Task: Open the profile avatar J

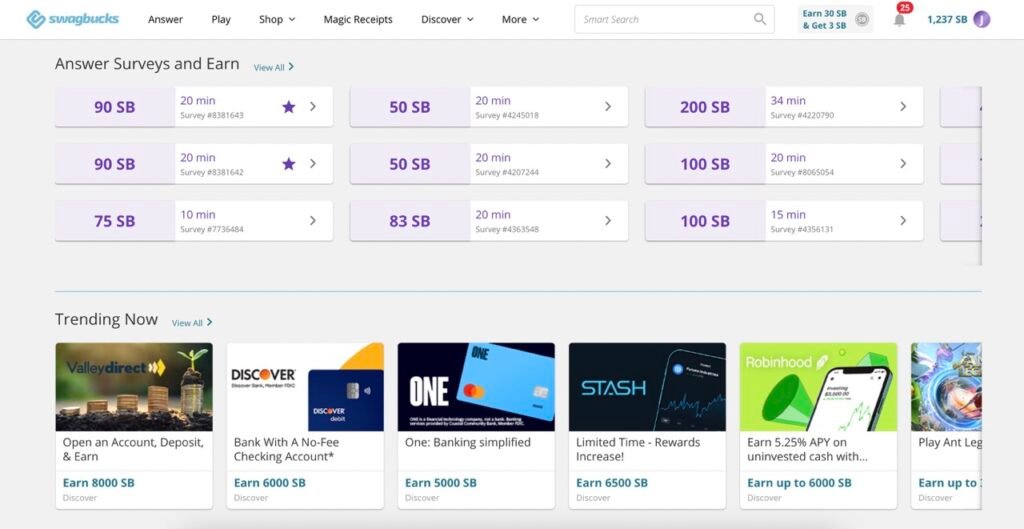Action: tap(982, 20)
